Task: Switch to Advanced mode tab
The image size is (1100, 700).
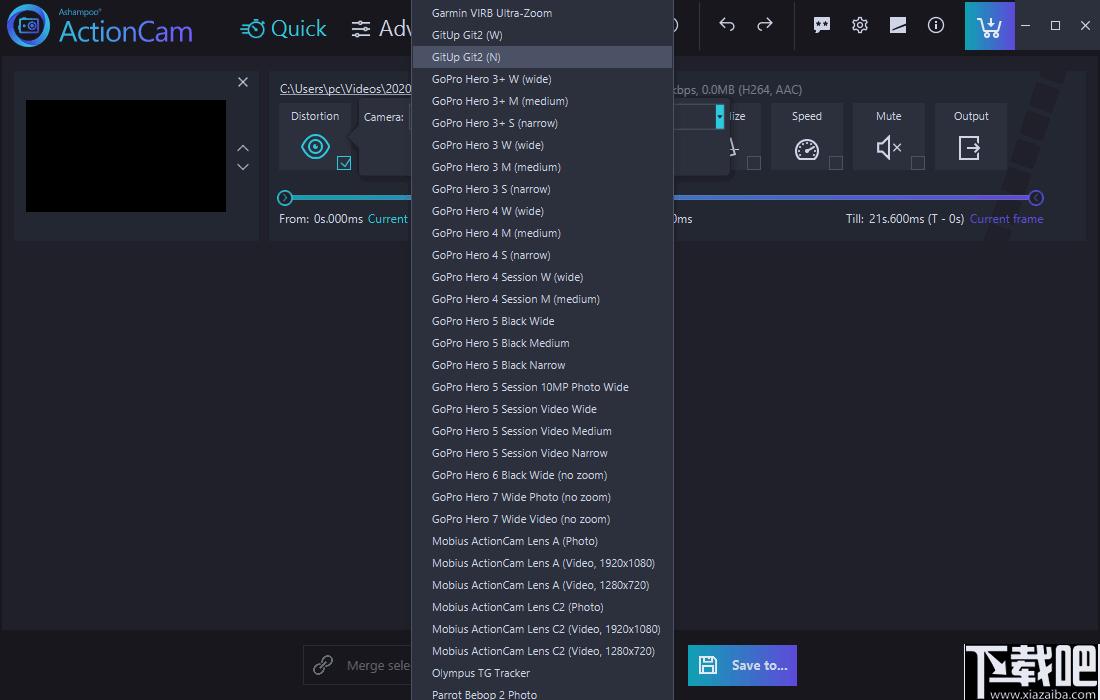Action: click(382, 28)
